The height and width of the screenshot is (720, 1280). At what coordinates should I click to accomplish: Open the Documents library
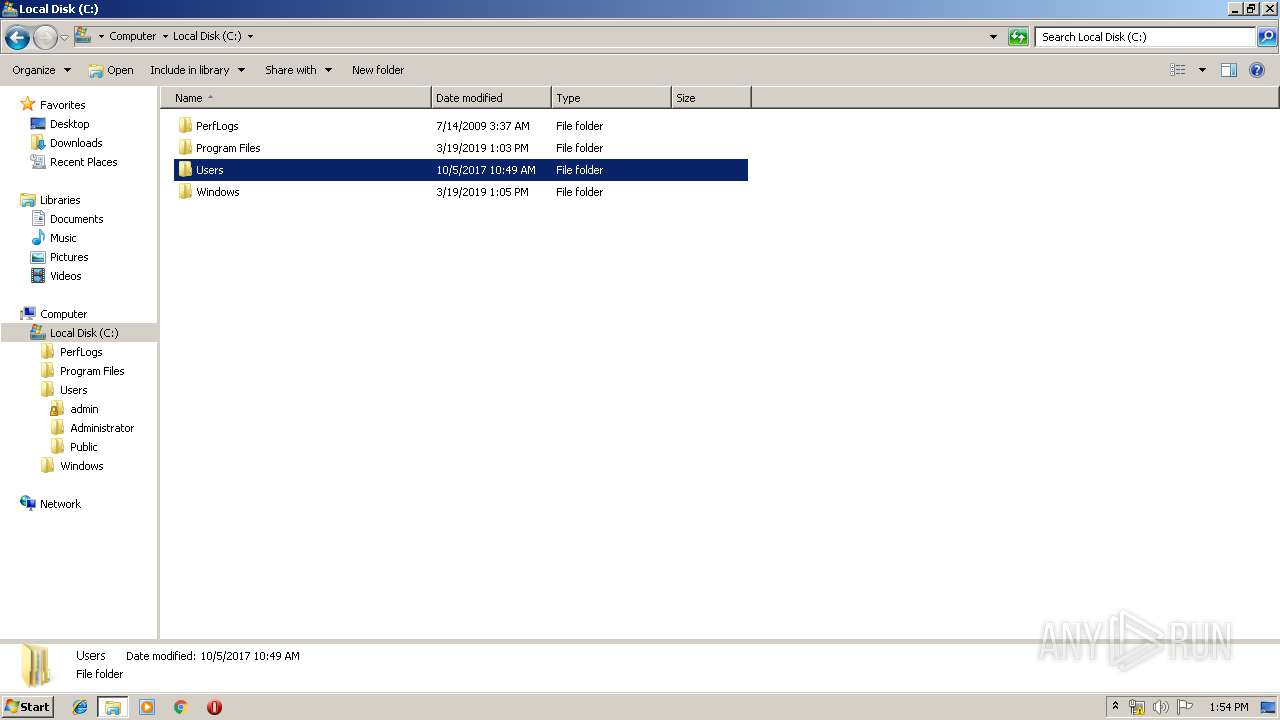[76, 219]
